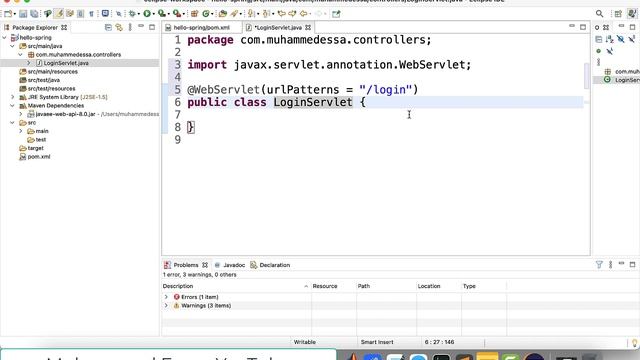Expand LoginServlet.java in Package Explorer

[x=29, y=63]
